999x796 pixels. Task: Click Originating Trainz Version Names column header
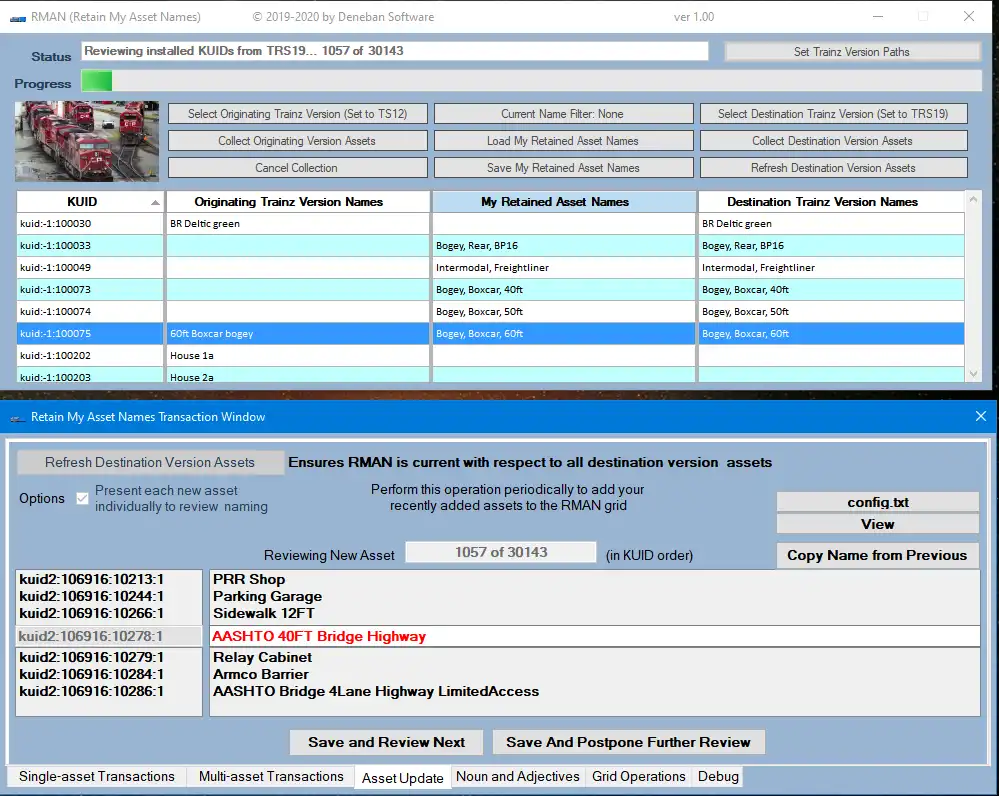pos(298,201)
